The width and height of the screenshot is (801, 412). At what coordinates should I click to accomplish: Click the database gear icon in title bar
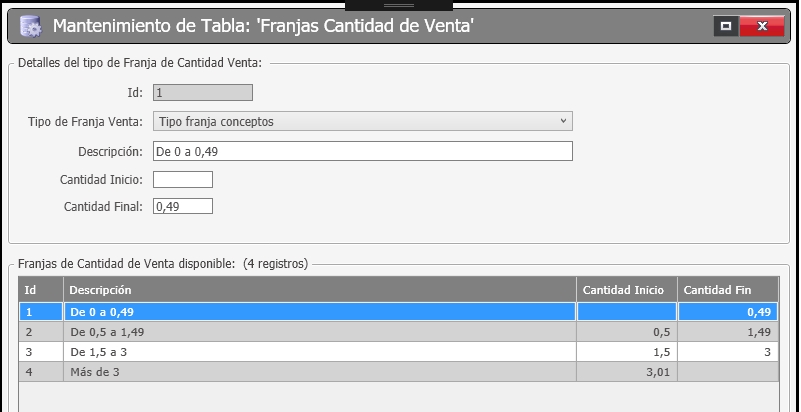coord(31,26)
